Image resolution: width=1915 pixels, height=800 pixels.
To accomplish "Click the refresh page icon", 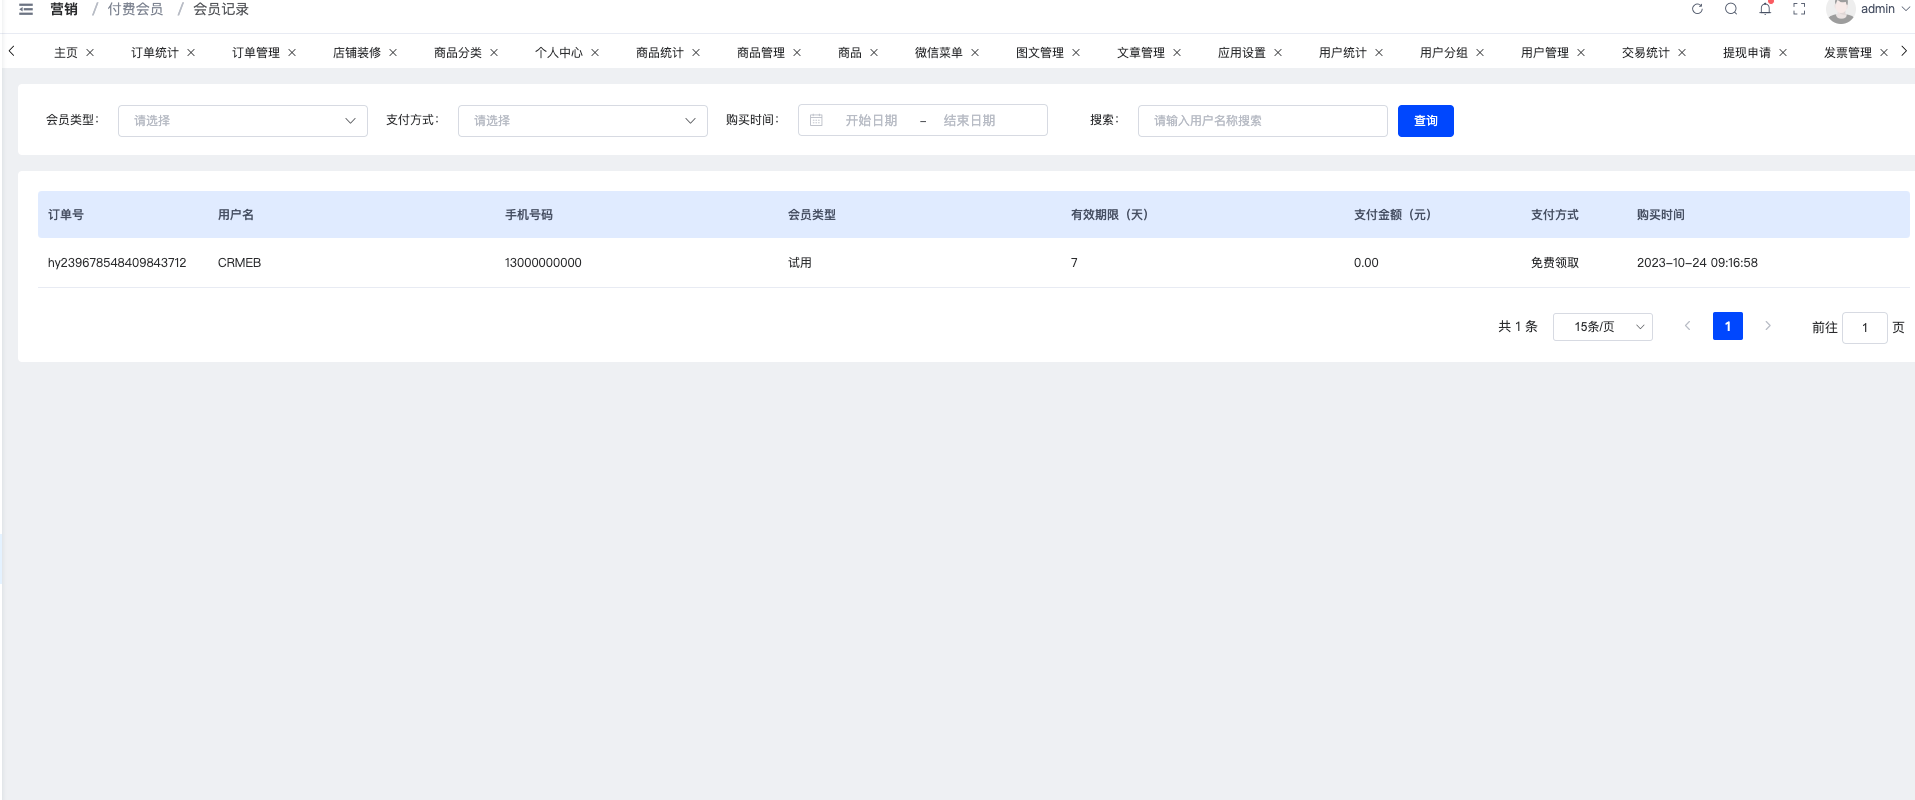I will coord(1697,9).
